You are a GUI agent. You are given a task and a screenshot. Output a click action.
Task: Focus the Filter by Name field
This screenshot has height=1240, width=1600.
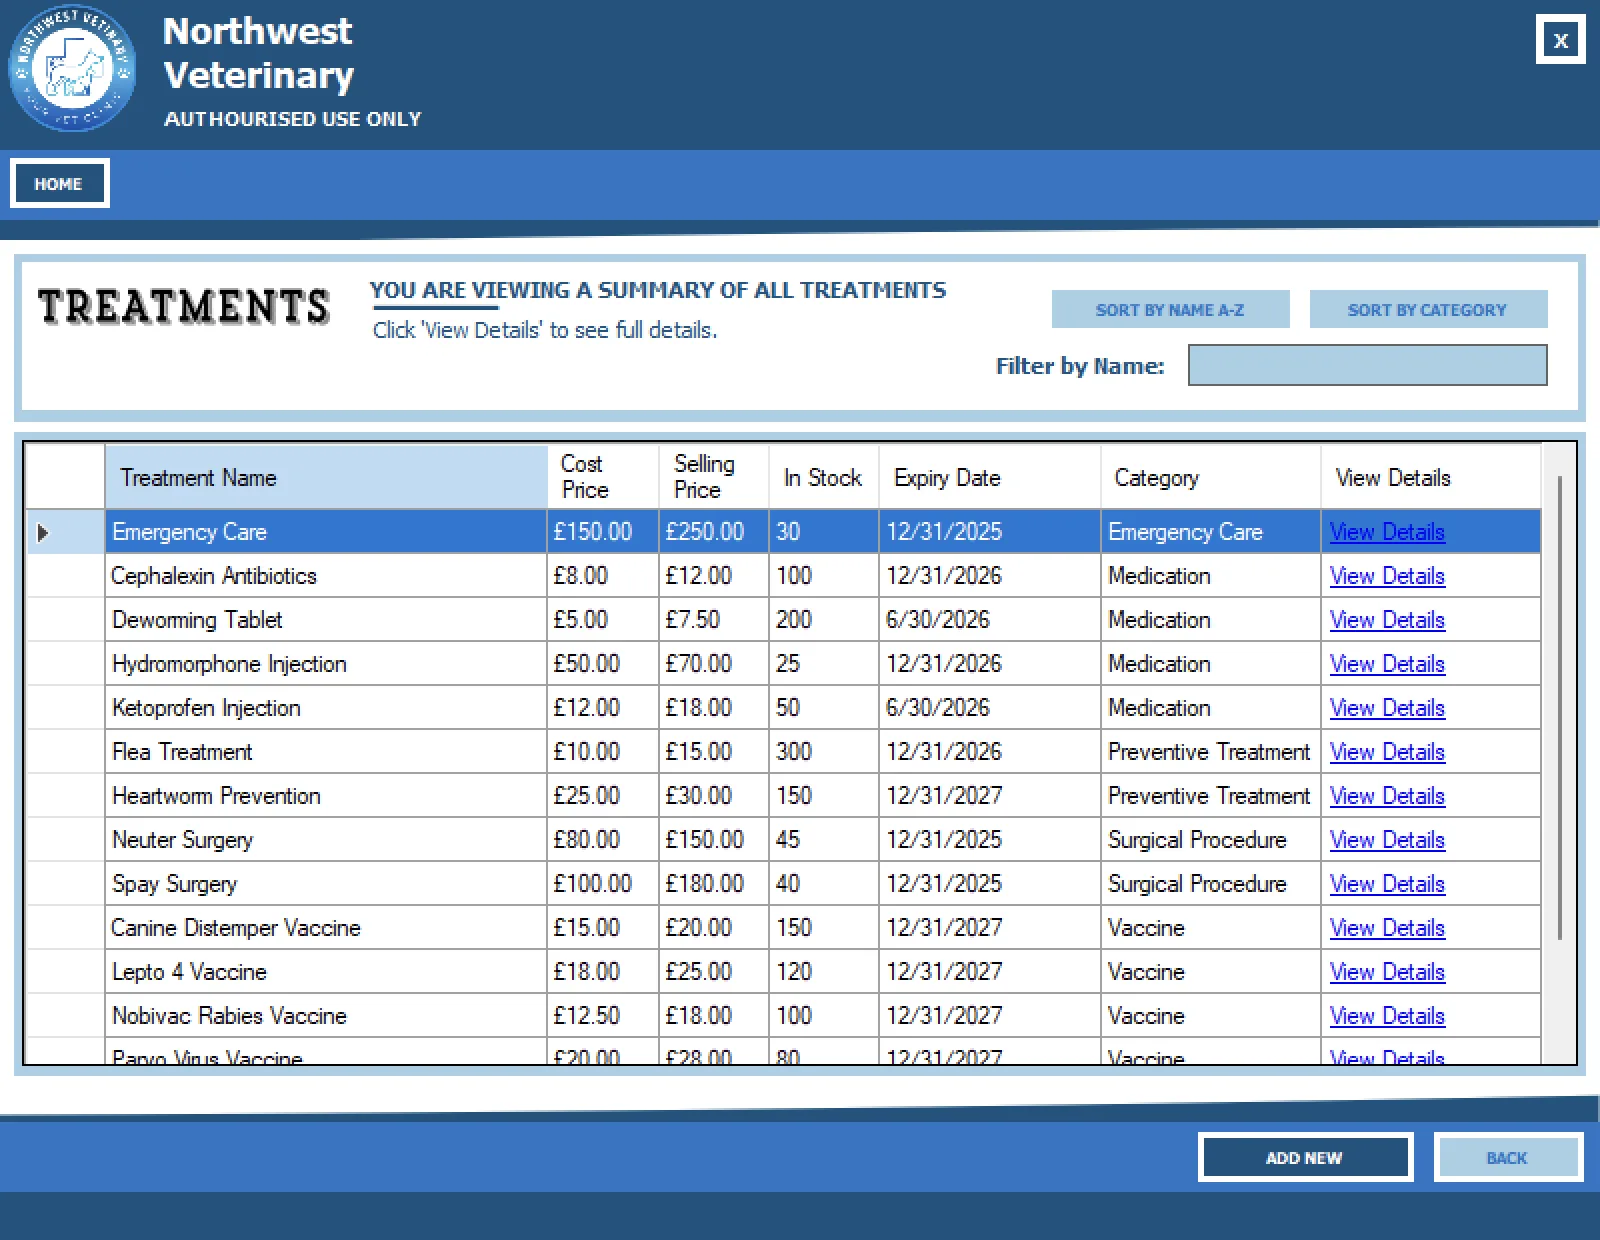coord(1367,365)
